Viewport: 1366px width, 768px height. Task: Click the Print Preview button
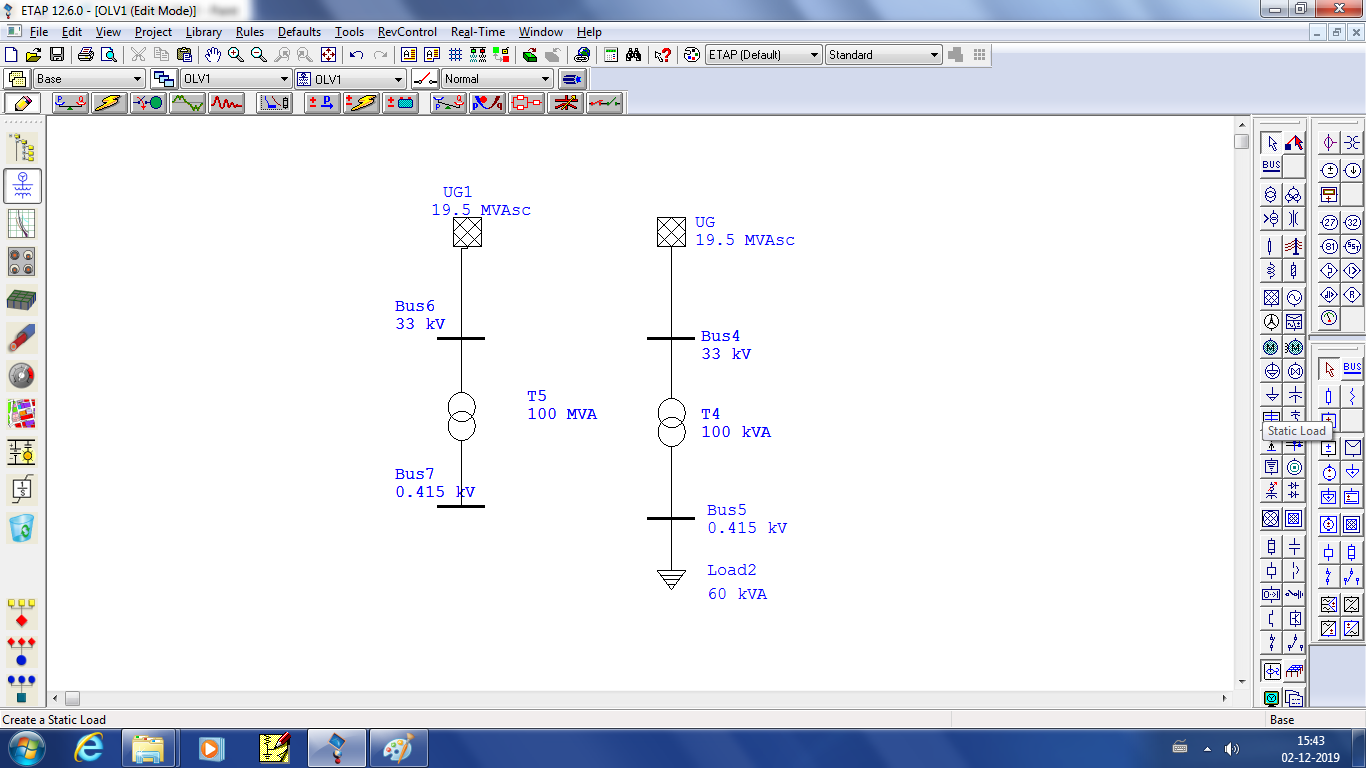105,54
